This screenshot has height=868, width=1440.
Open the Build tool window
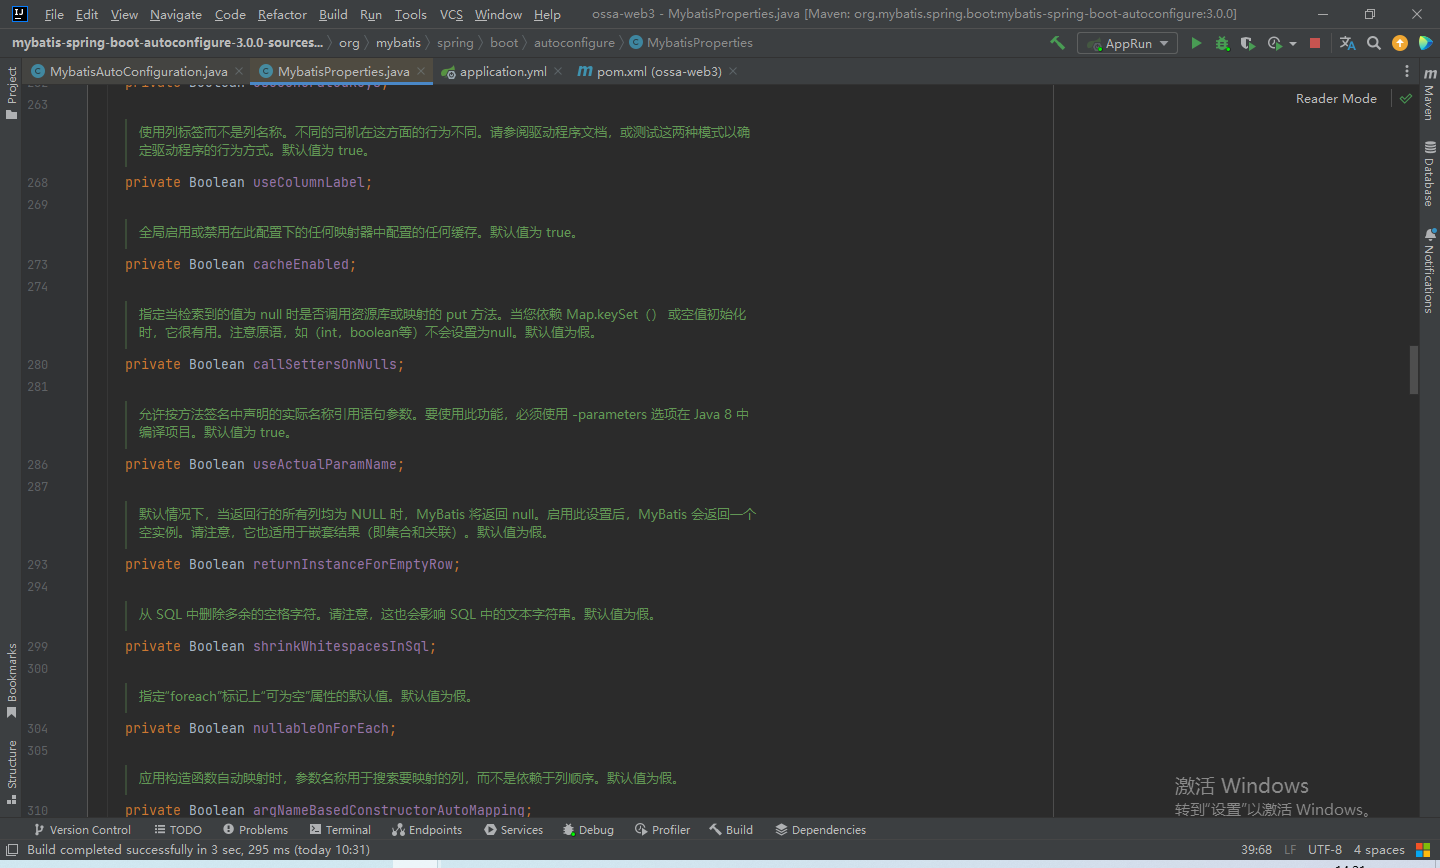coord(731,830)
